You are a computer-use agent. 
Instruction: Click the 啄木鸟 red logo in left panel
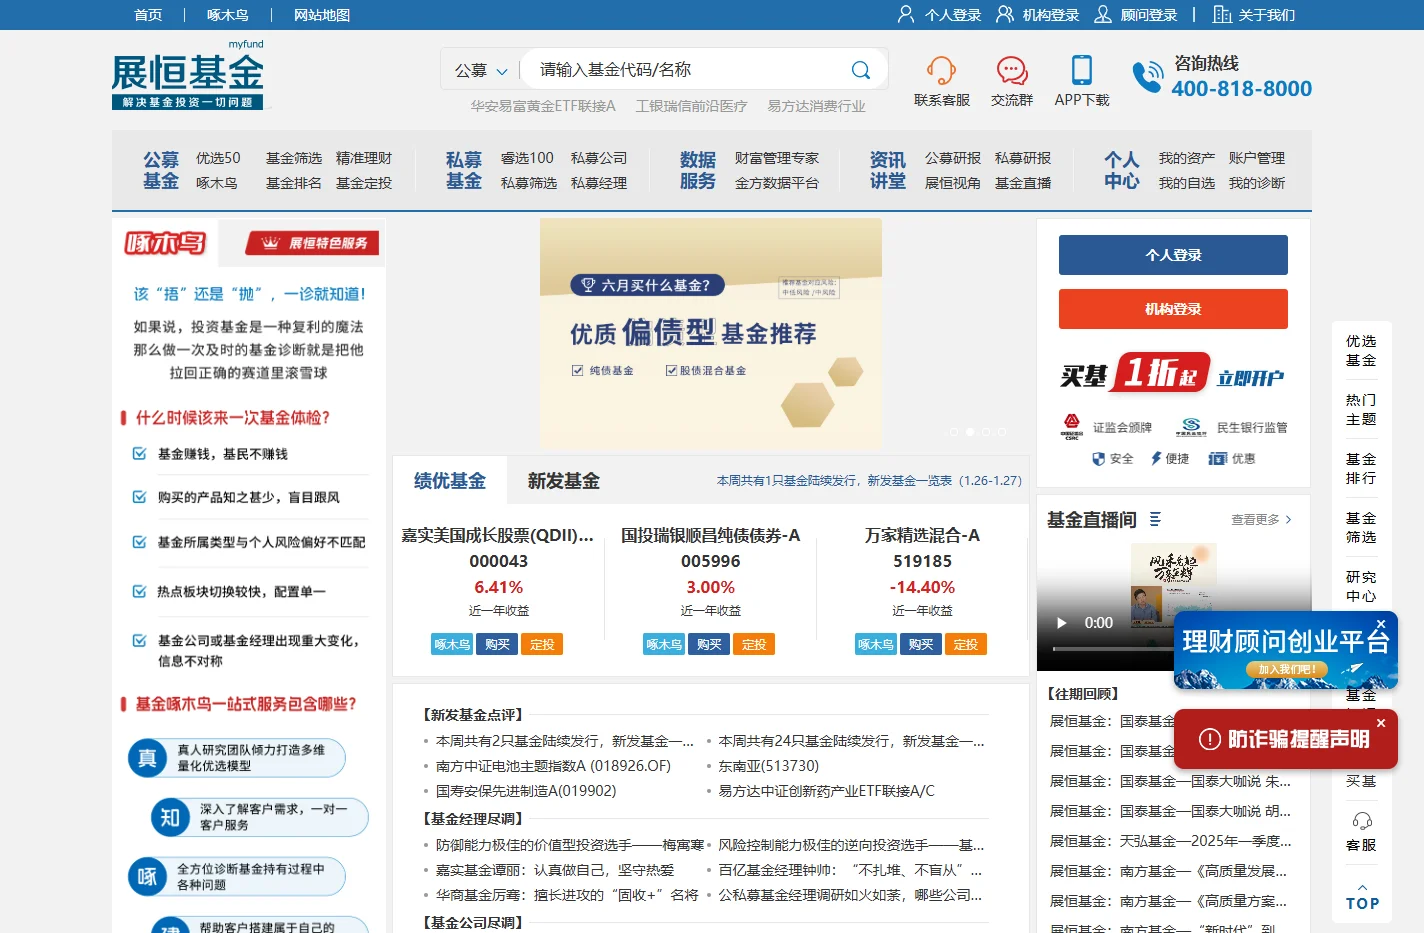[x=165, y=242]
